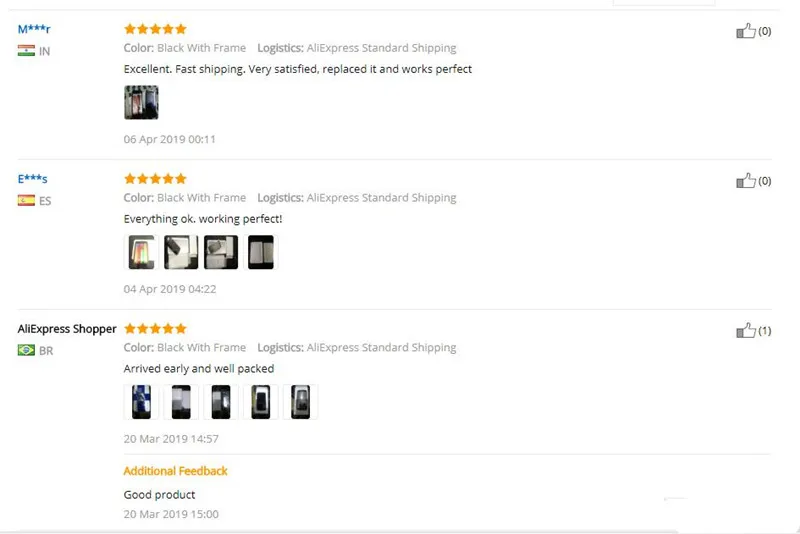The height and width of the screenshot is (534, 800).
Task: Click the AliExpress Shopper reviewer name
Action: point(67,329)
